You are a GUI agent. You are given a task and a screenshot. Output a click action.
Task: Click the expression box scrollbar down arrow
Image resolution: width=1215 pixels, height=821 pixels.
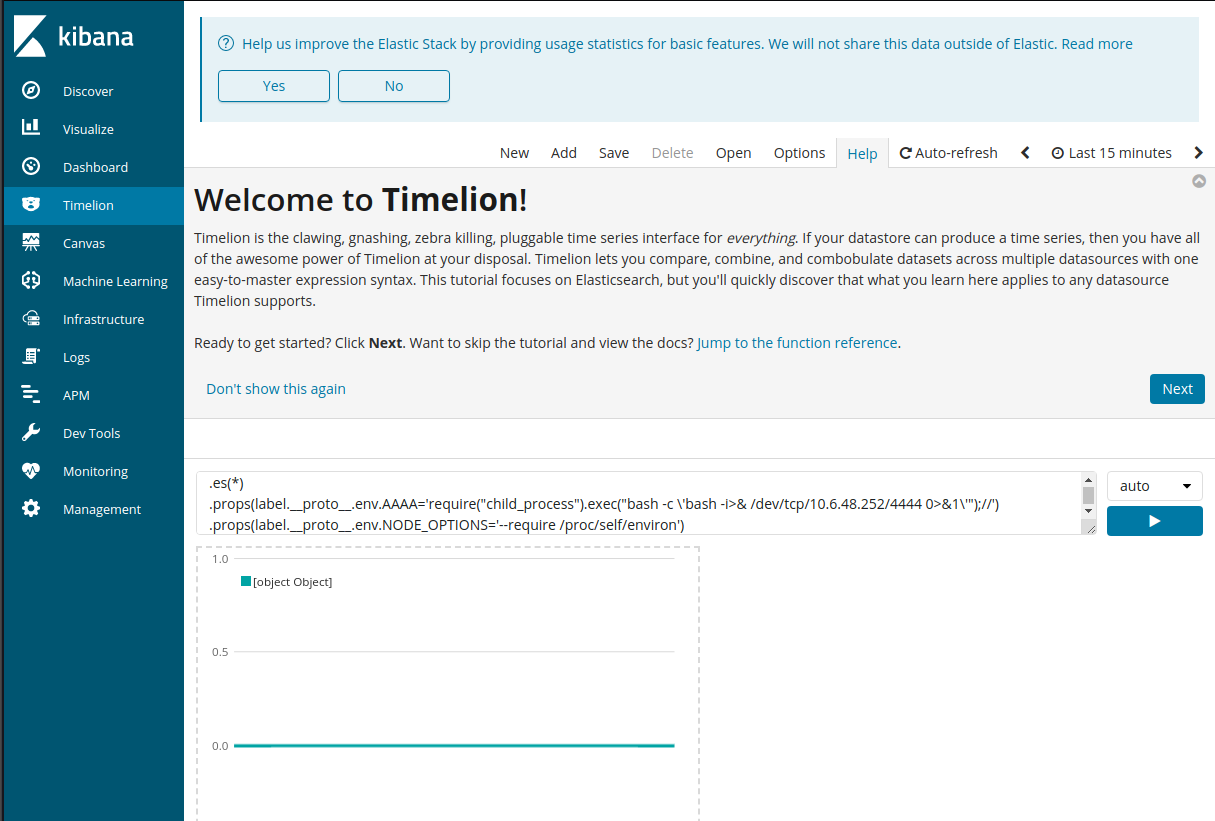1089,511
